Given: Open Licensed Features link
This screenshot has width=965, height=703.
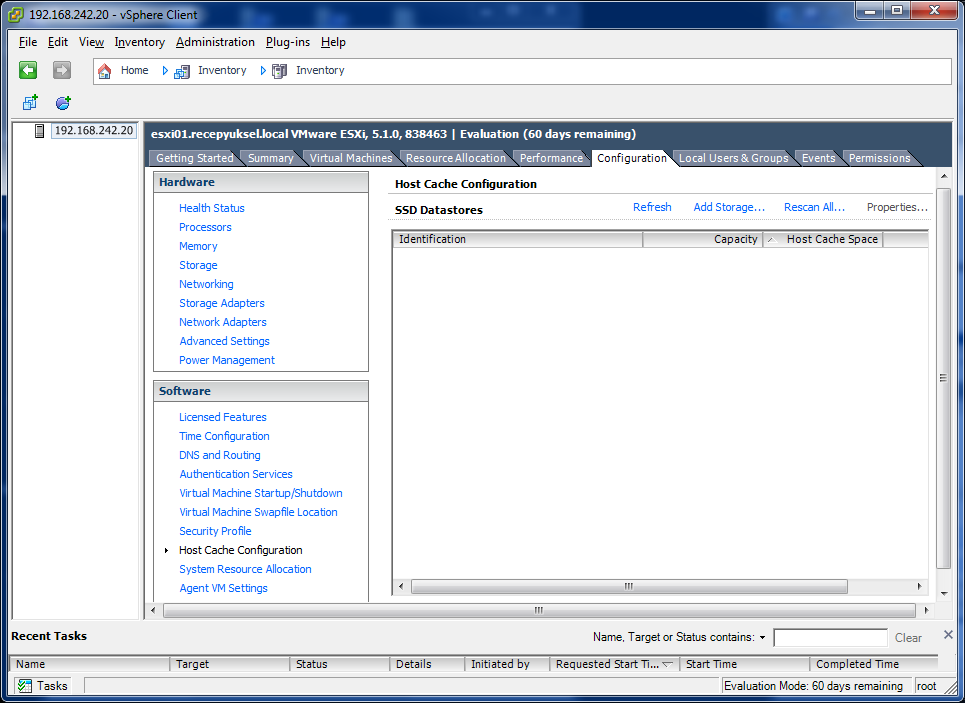Looking at the screenshot, I should click(x=223, y=417).
